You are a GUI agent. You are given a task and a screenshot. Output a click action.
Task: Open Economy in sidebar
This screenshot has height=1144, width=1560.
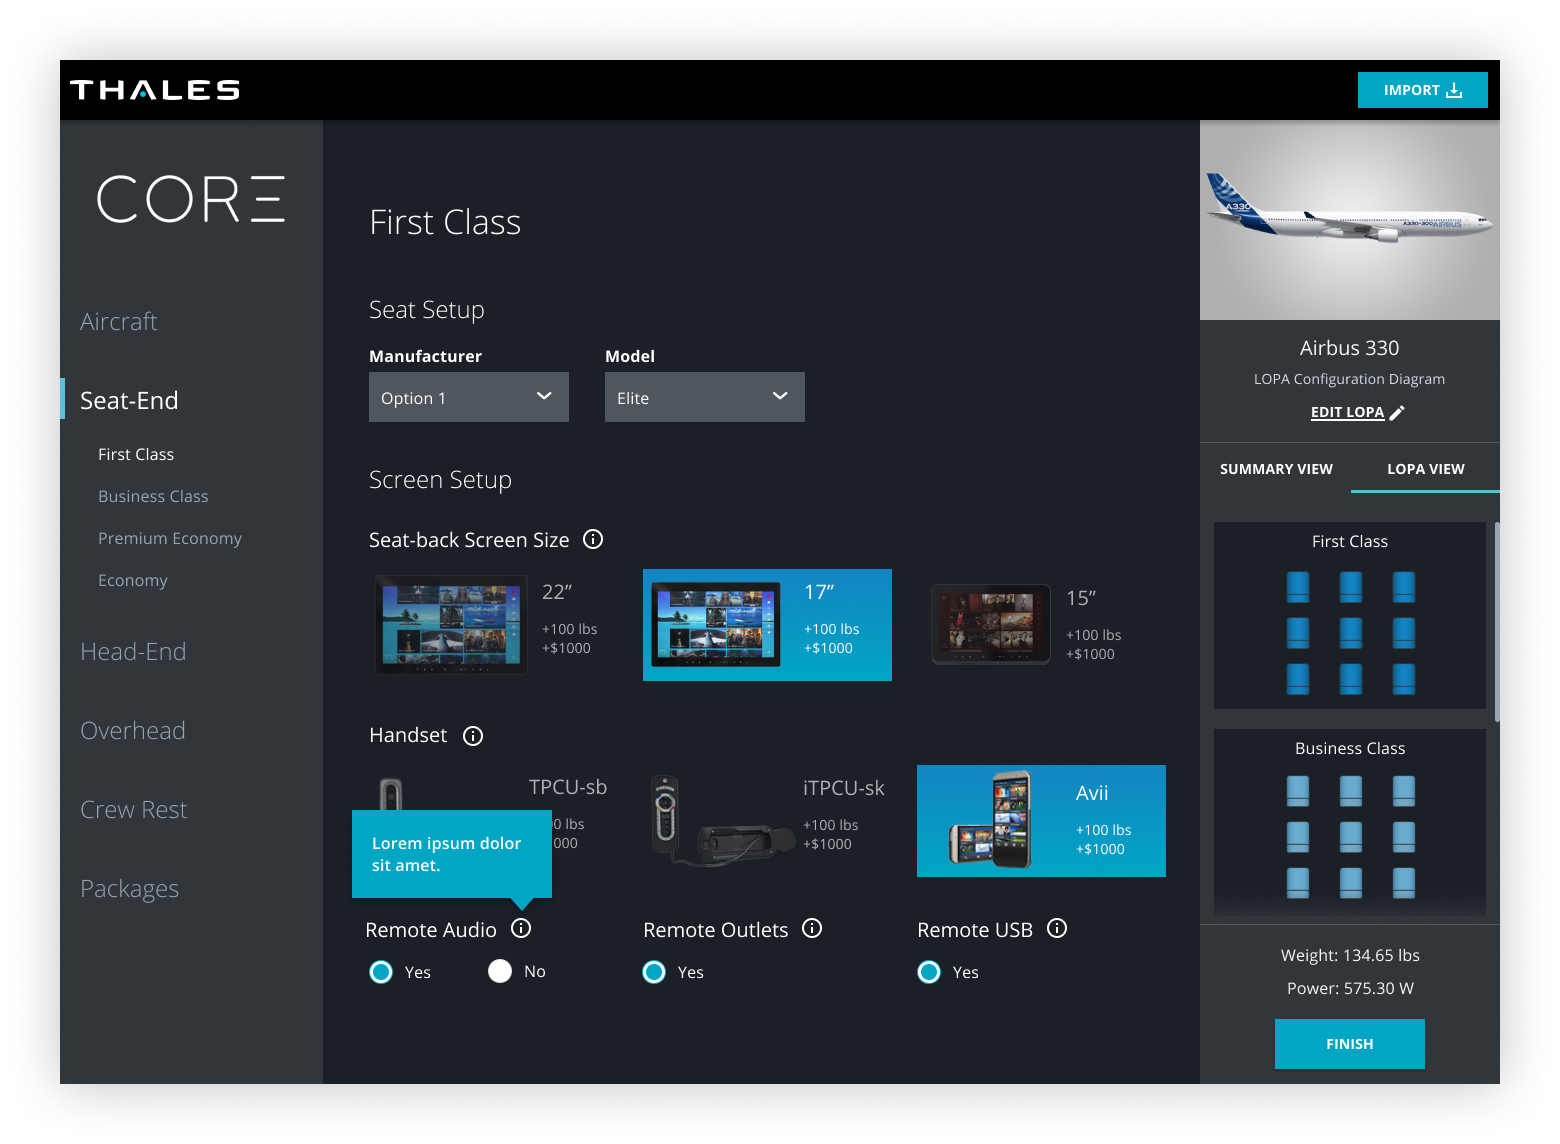(133, 580)
